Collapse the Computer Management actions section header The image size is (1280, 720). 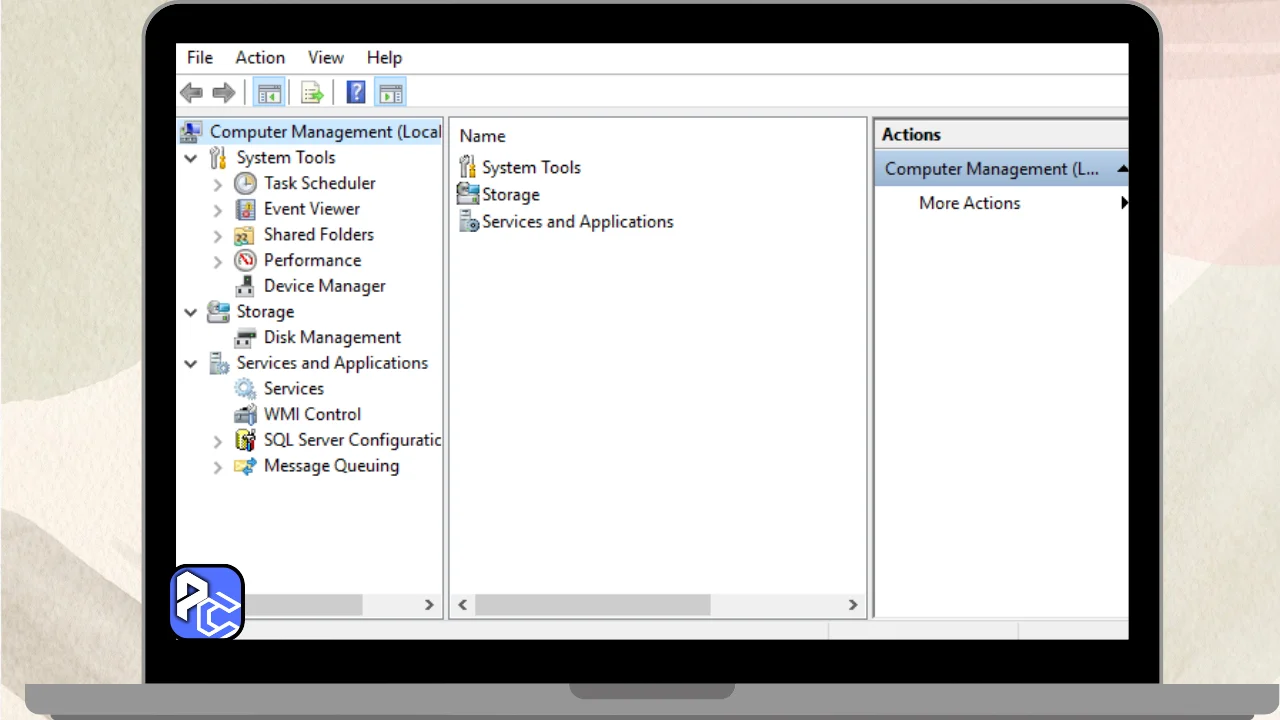1122,169
